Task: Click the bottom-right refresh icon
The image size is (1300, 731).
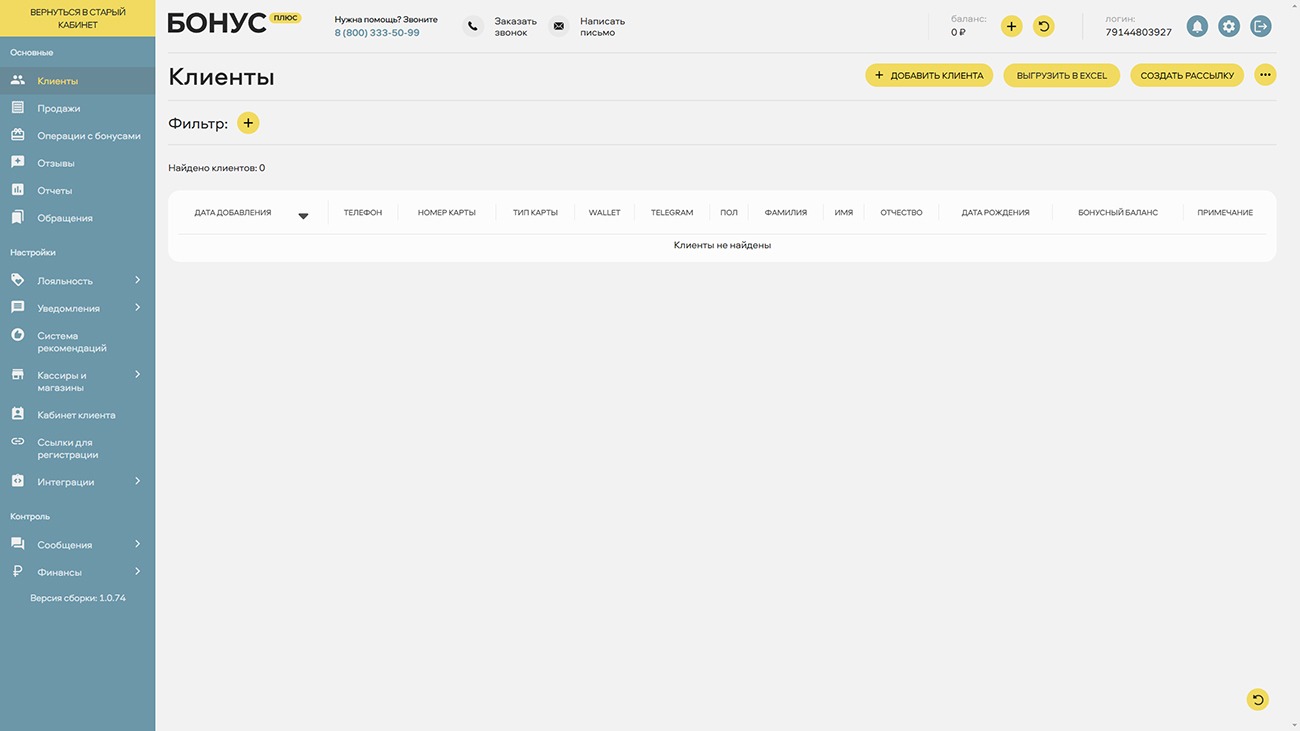Action: 1257,700
